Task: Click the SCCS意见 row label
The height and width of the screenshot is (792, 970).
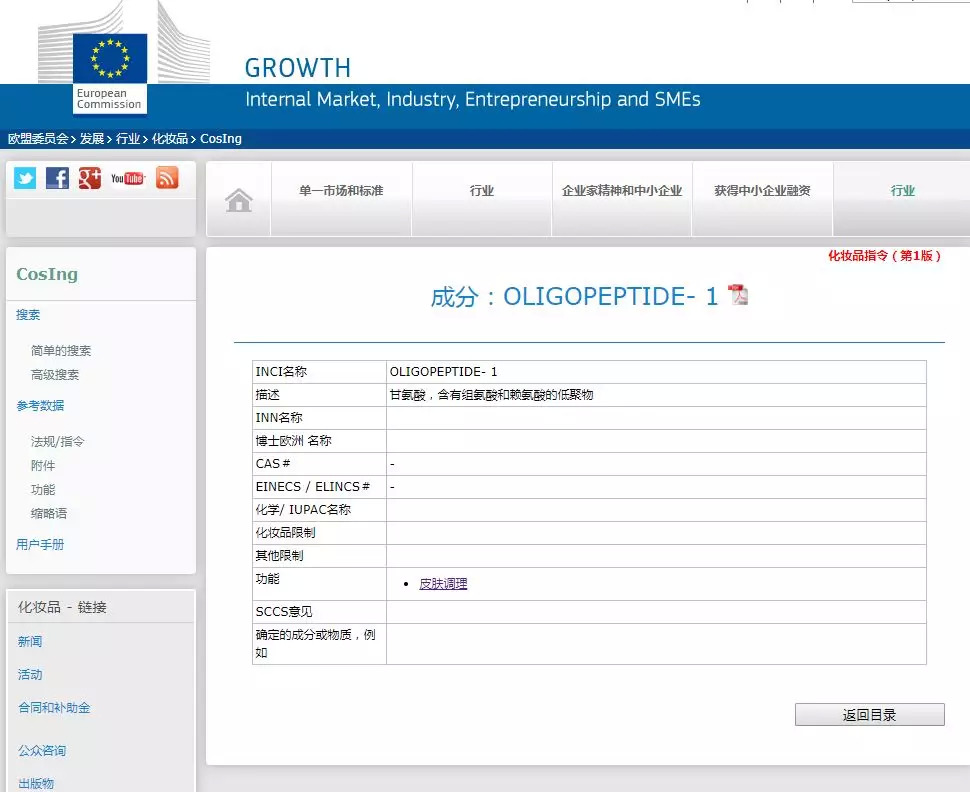Action: [x=284, y=612]
